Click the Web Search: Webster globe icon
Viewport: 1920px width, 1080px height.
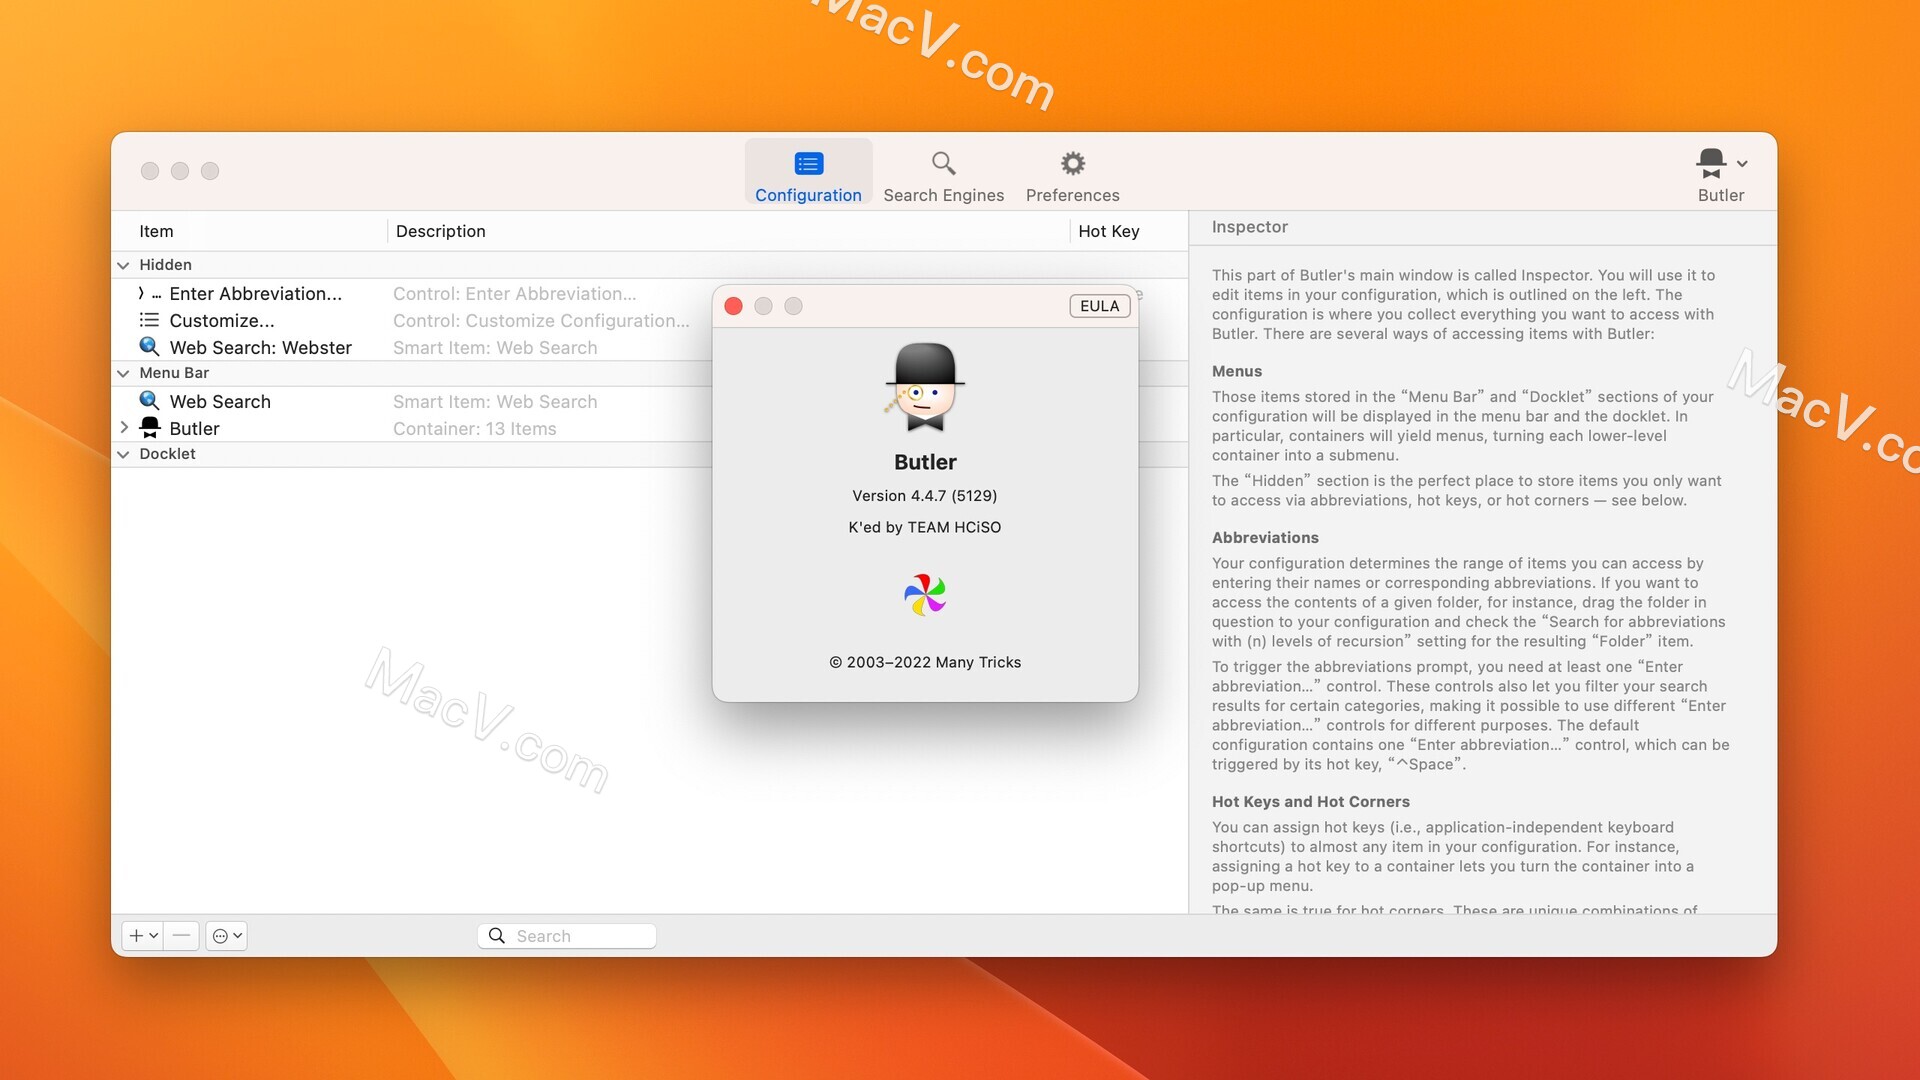click(149, 346)
